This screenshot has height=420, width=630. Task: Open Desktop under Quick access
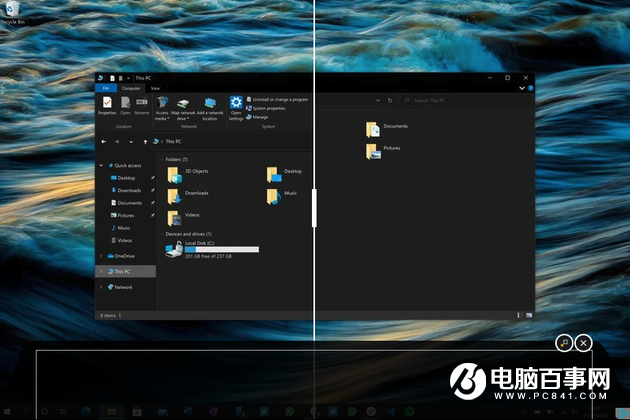pos(123,178)
